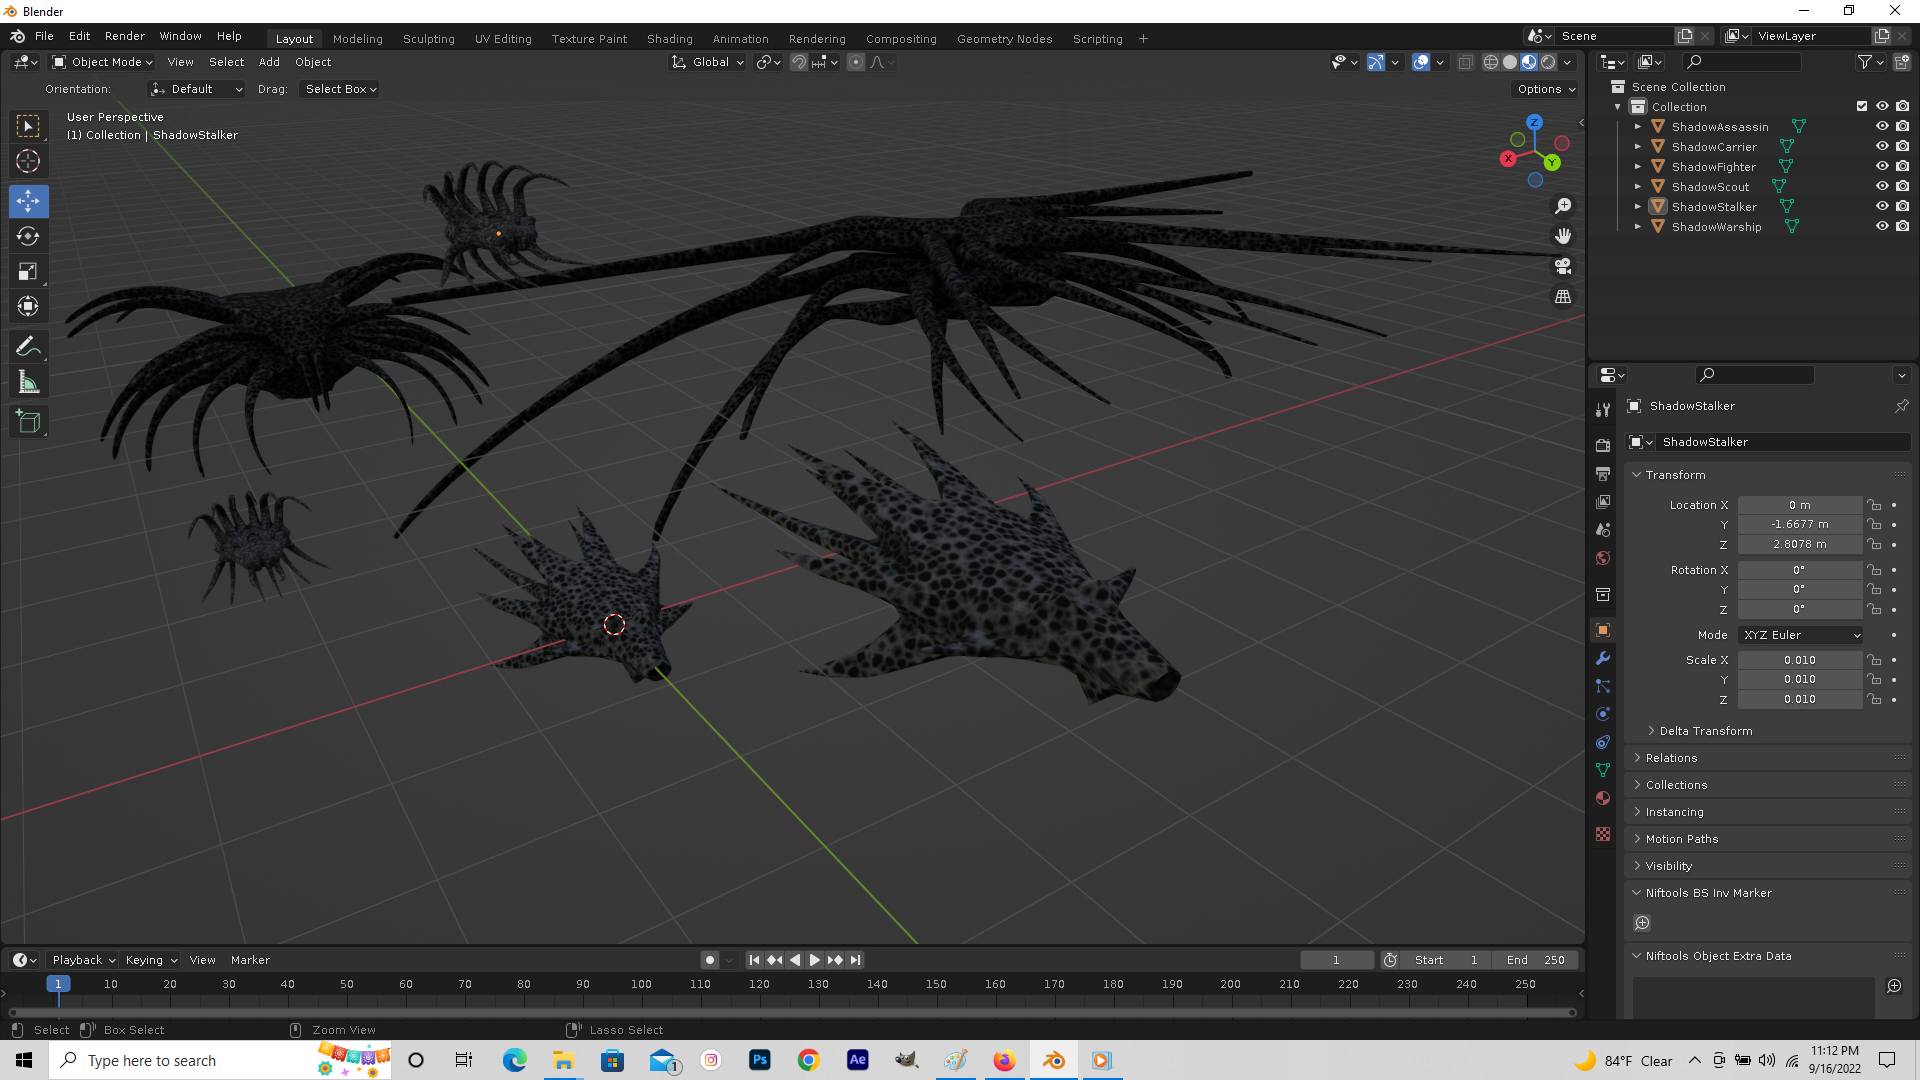Toggle camera view in viewport
This screenshot has width=1920, height=1080.
coord(1563,267)
